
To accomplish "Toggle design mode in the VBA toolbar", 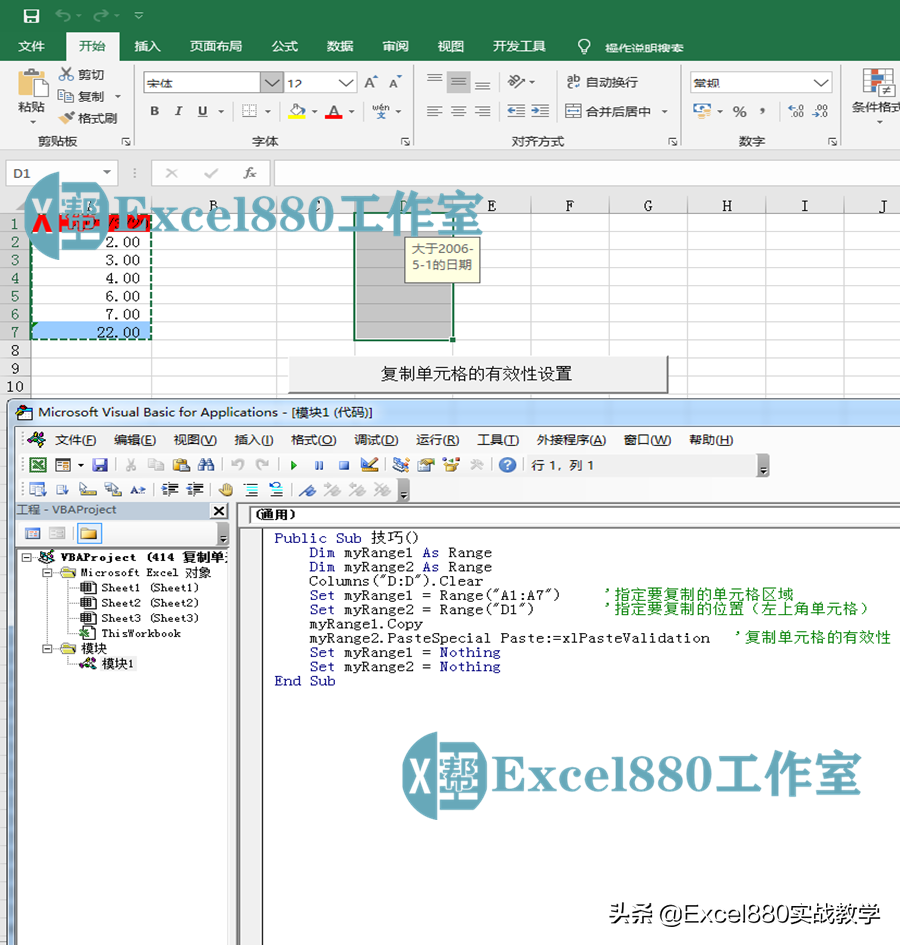I will 369,465.
